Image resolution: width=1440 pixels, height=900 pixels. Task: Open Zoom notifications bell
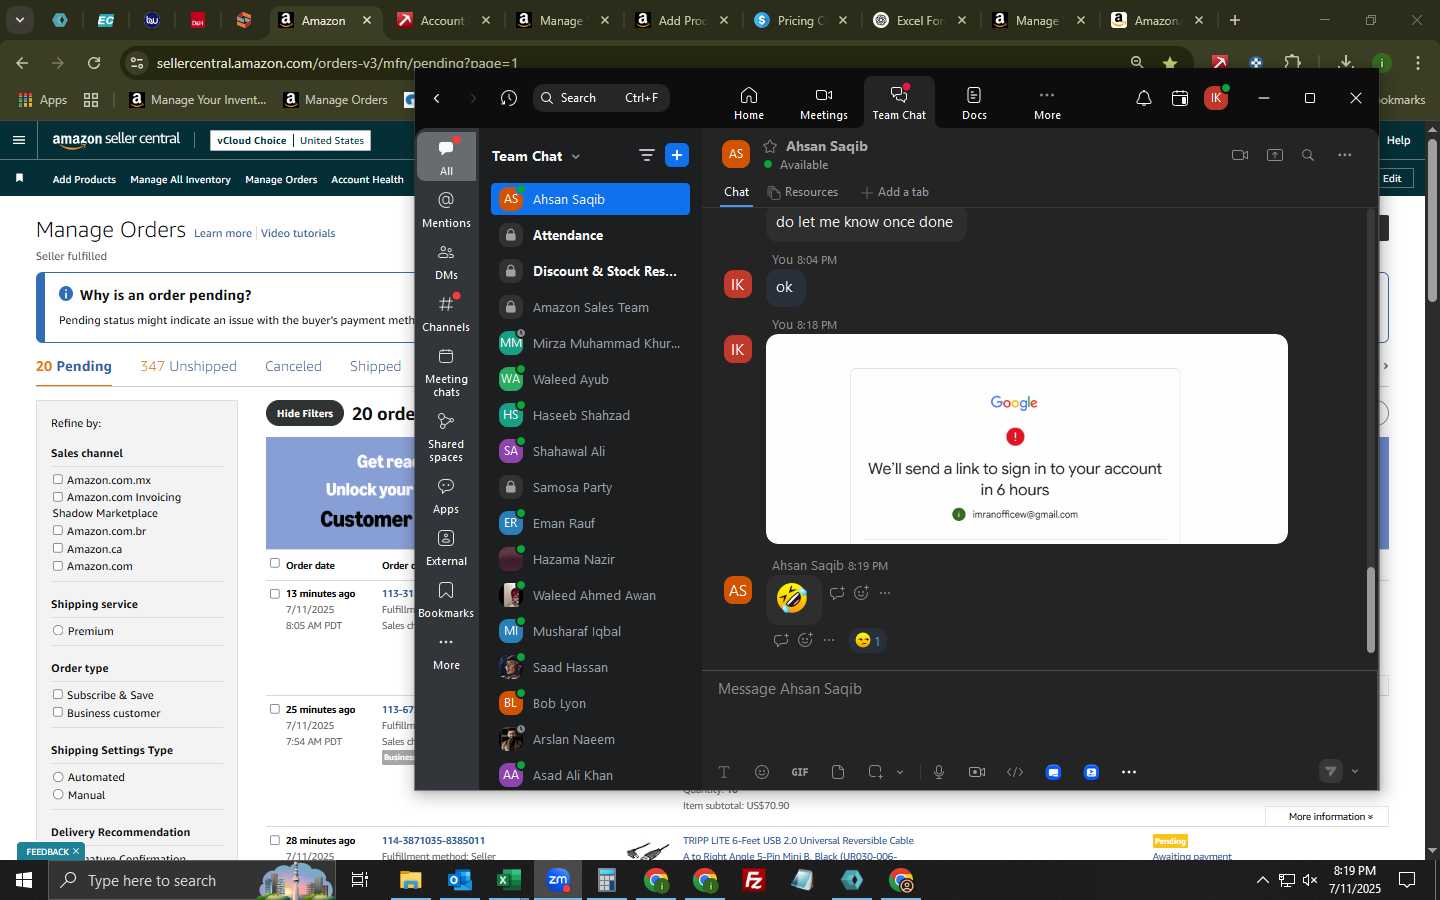1144,98
